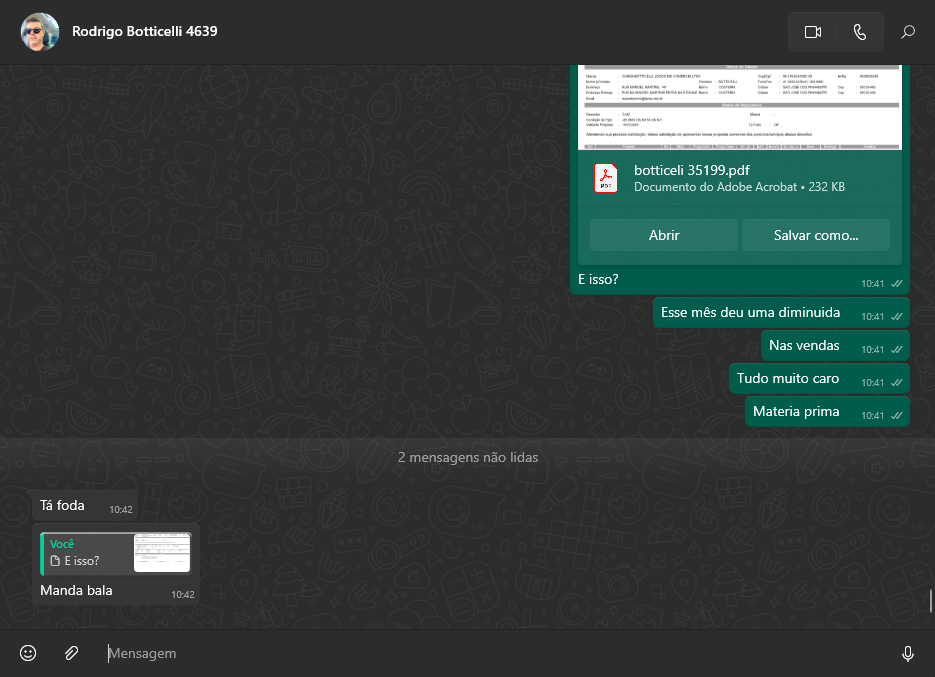Open the PDF document preview image

[740, 107]
